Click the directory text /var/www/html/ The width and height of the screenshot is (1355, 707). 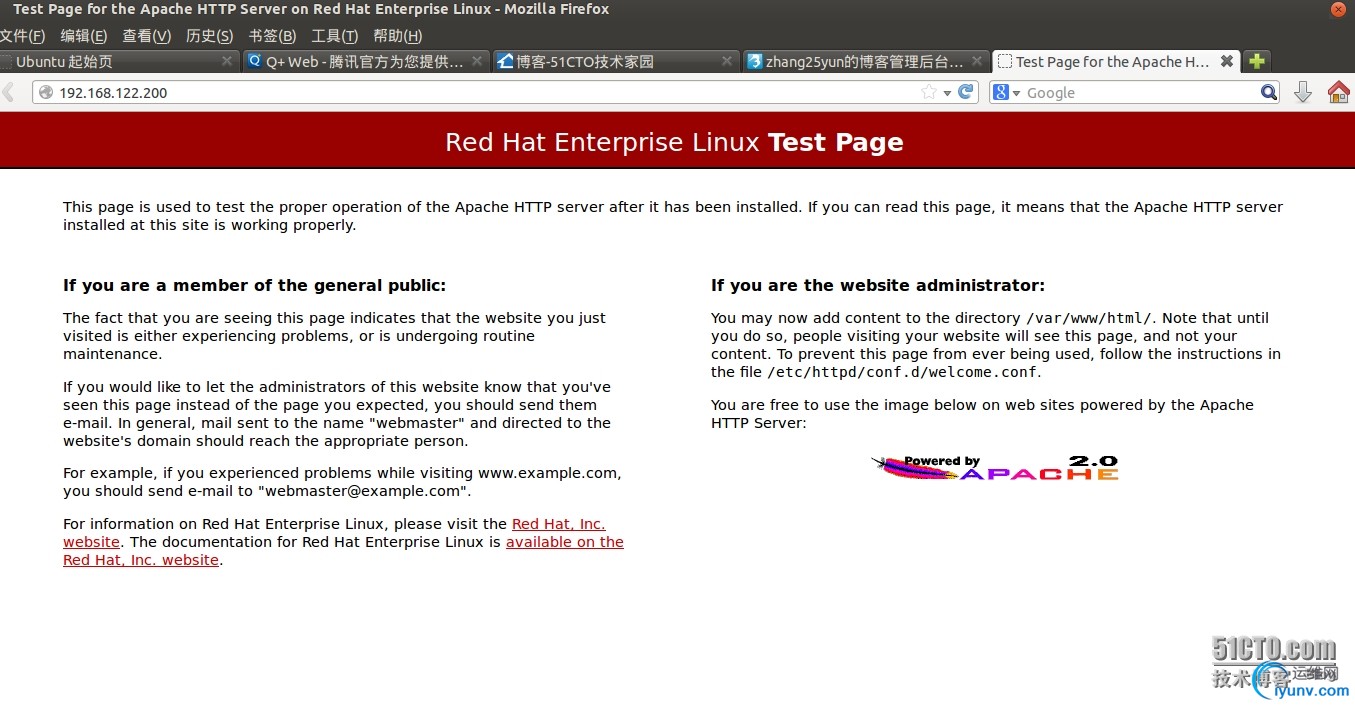1089,318
